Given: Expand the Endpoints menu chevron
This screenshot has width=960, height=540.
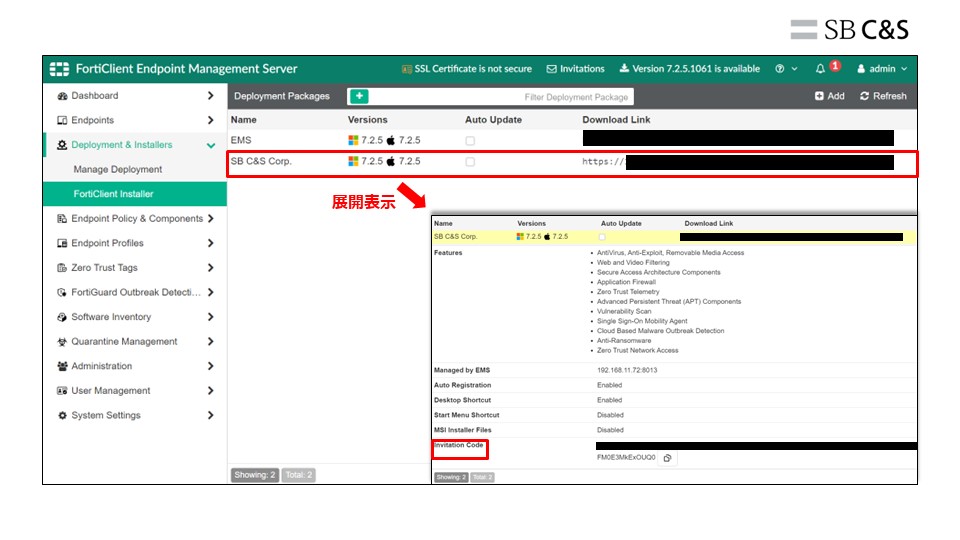Looking at the screenshot, I should (x=211, y=120).
